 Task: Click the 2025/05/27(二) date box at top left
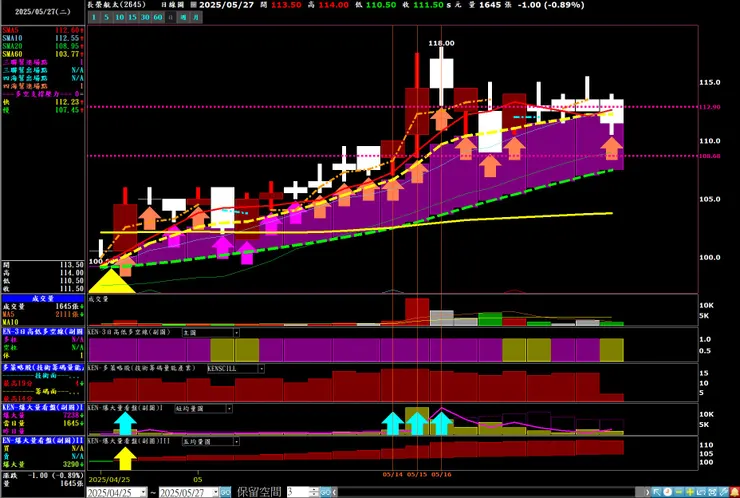click(43, 12)
